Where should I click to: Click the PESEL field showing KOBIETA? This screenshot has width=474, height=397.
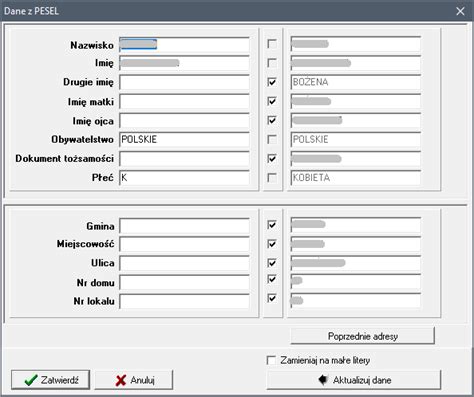356,178
